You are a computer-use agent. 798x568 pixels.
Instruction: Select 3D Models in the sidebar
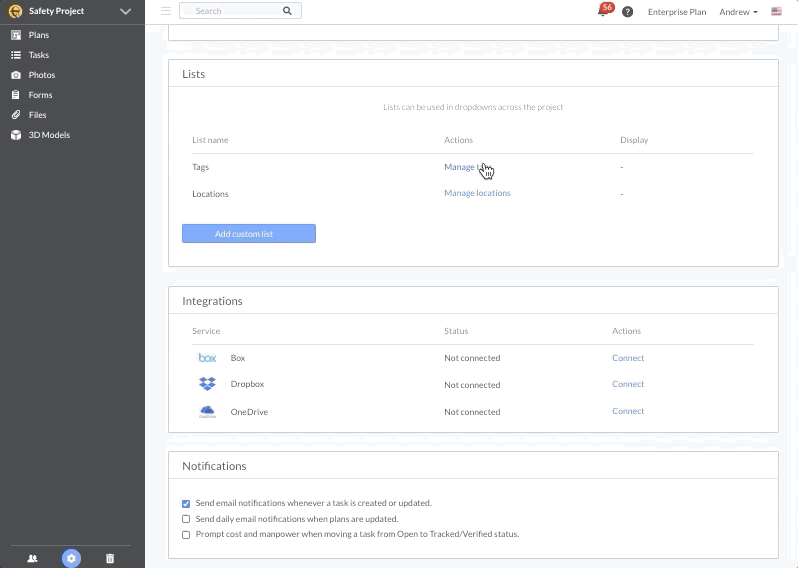tap(49, 135)
